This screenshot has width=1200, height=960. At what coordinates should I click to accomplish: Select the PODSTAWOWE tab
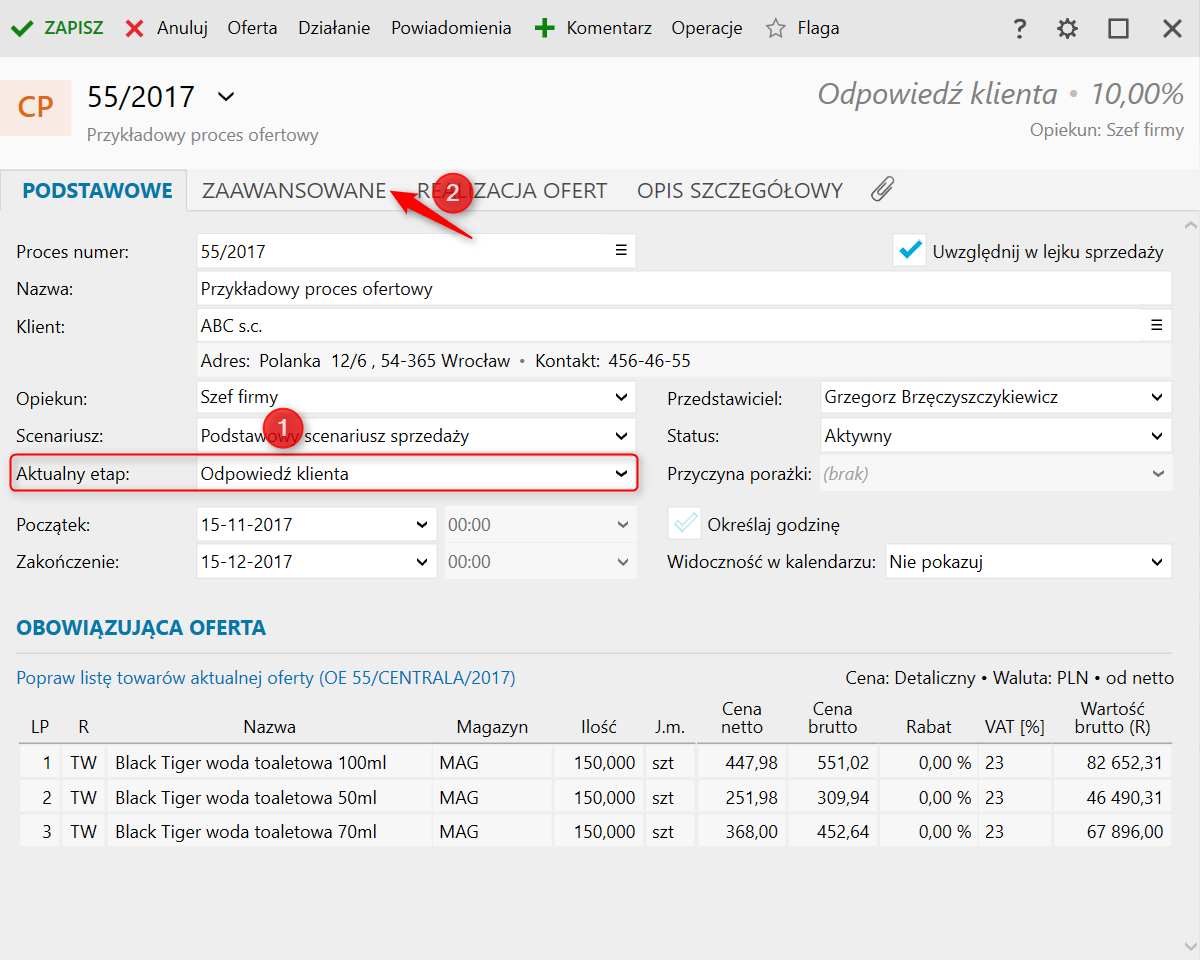pyautogui.click(x=97, y=190)
